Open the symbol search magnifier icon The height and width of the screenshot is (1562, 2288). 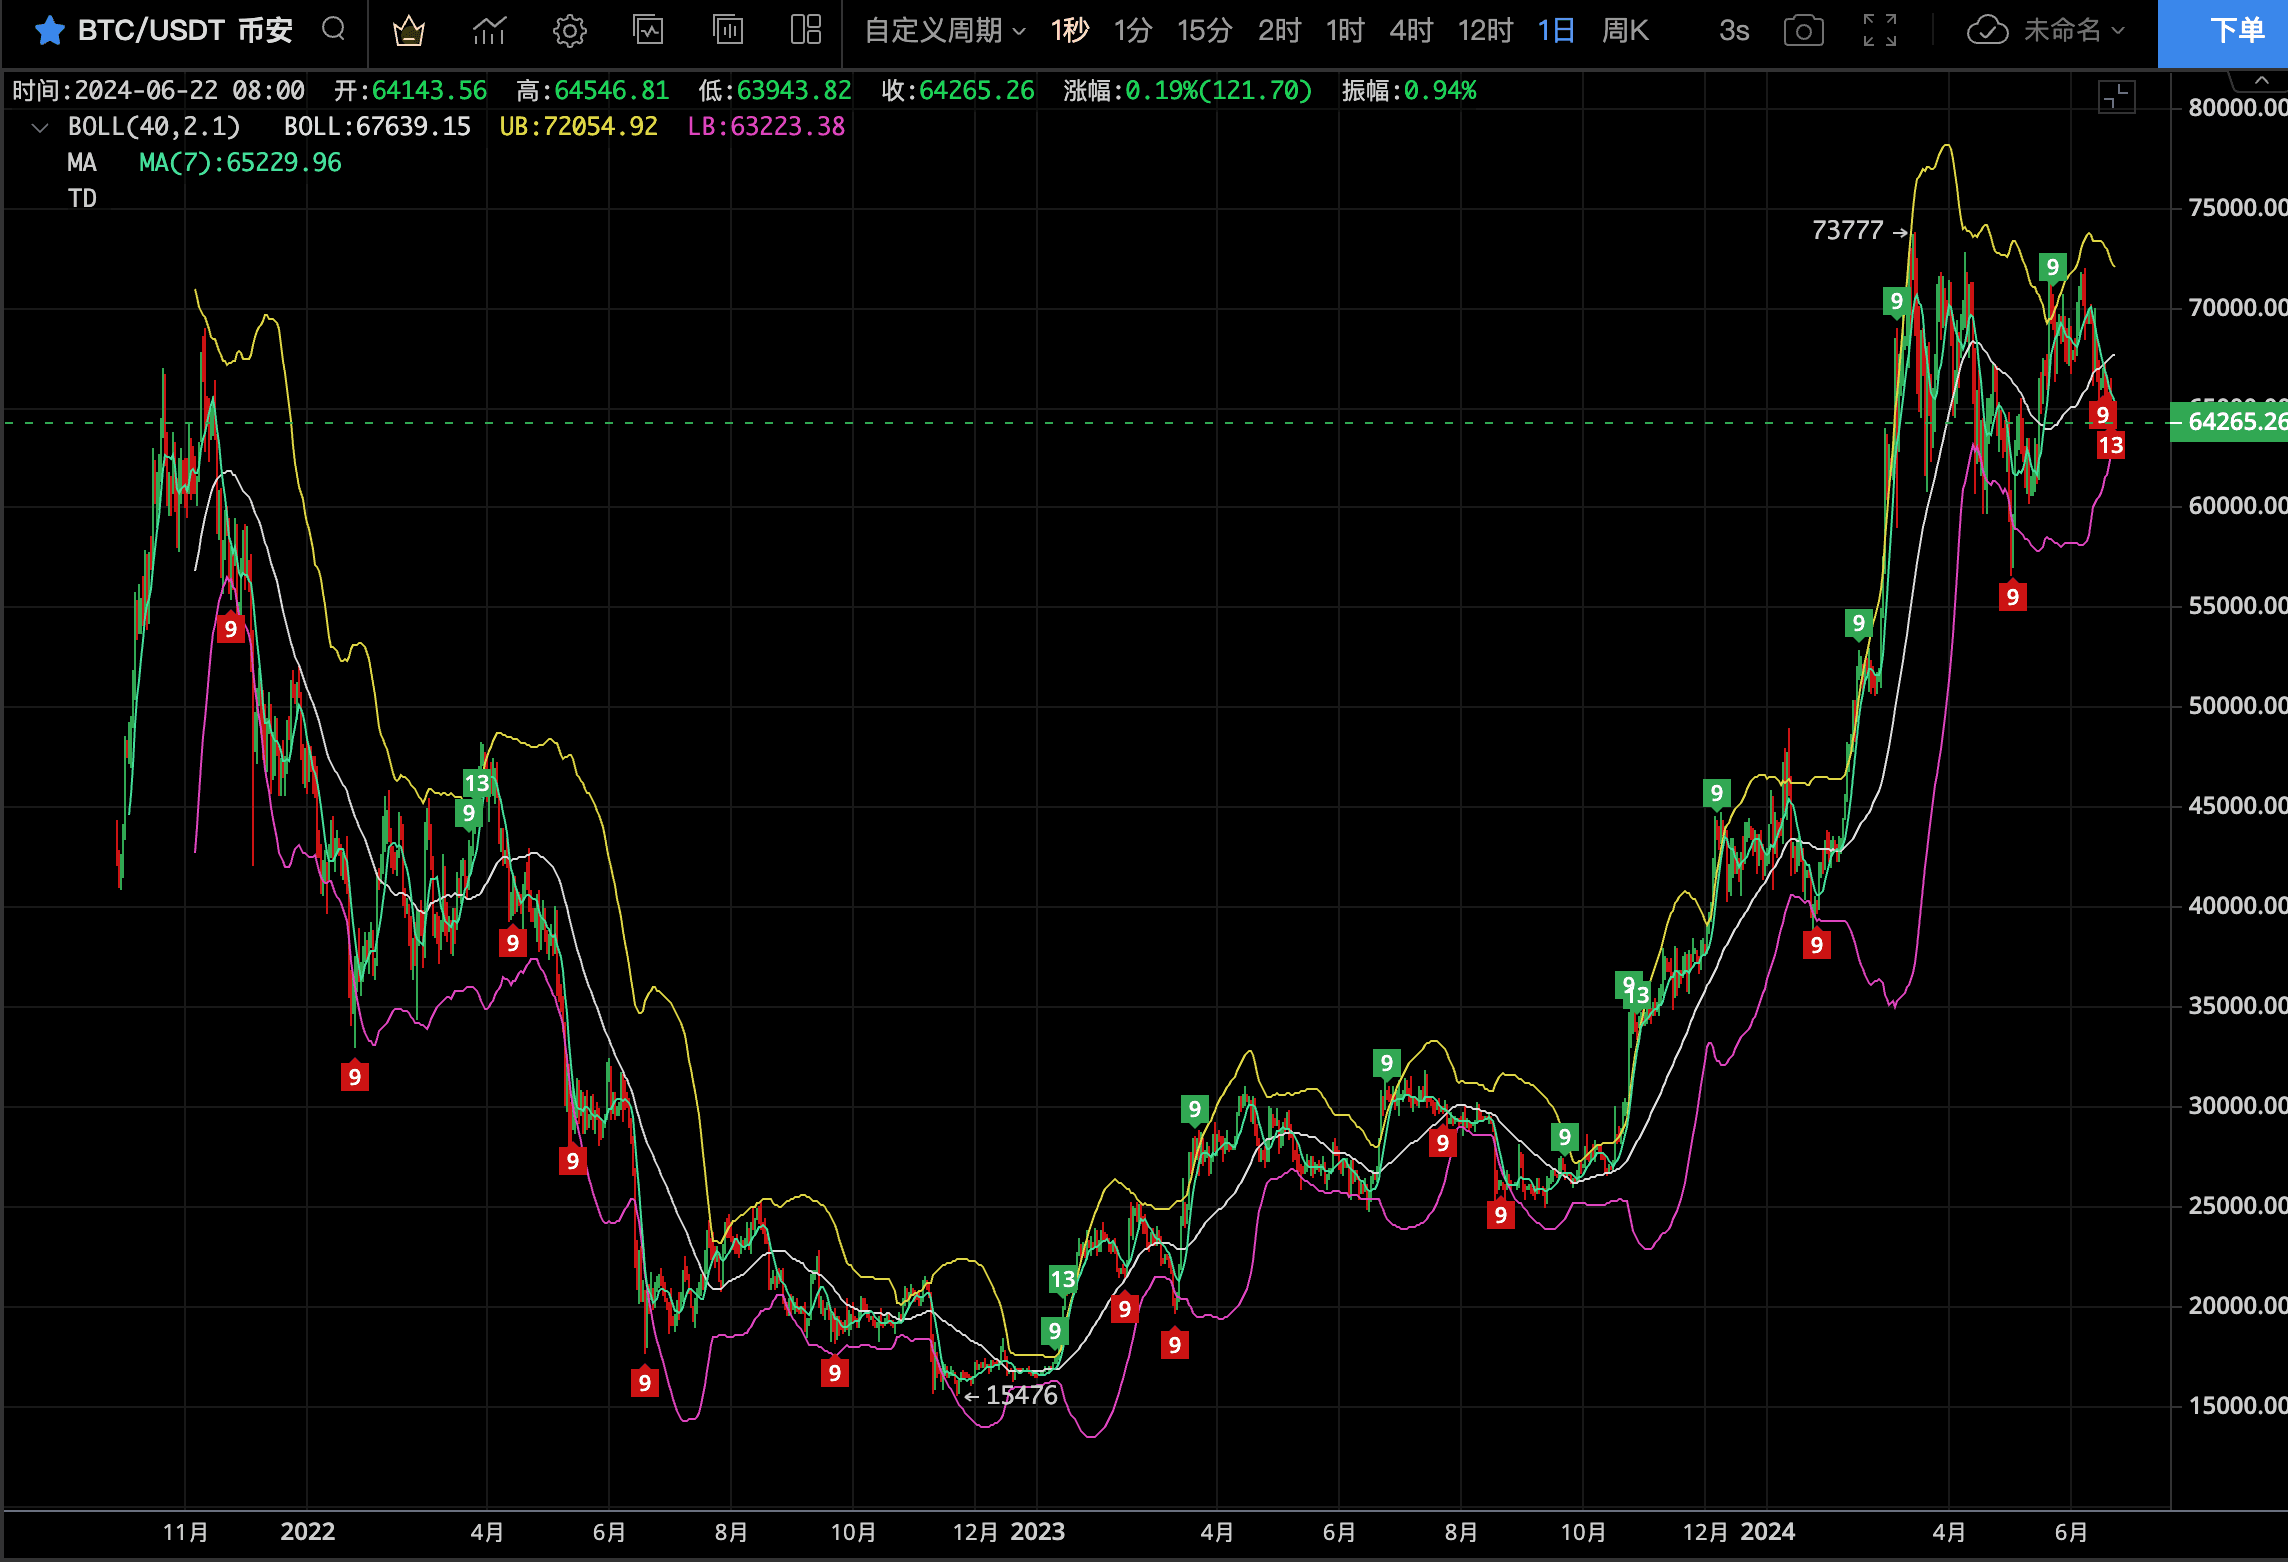[x=334, y=29]
